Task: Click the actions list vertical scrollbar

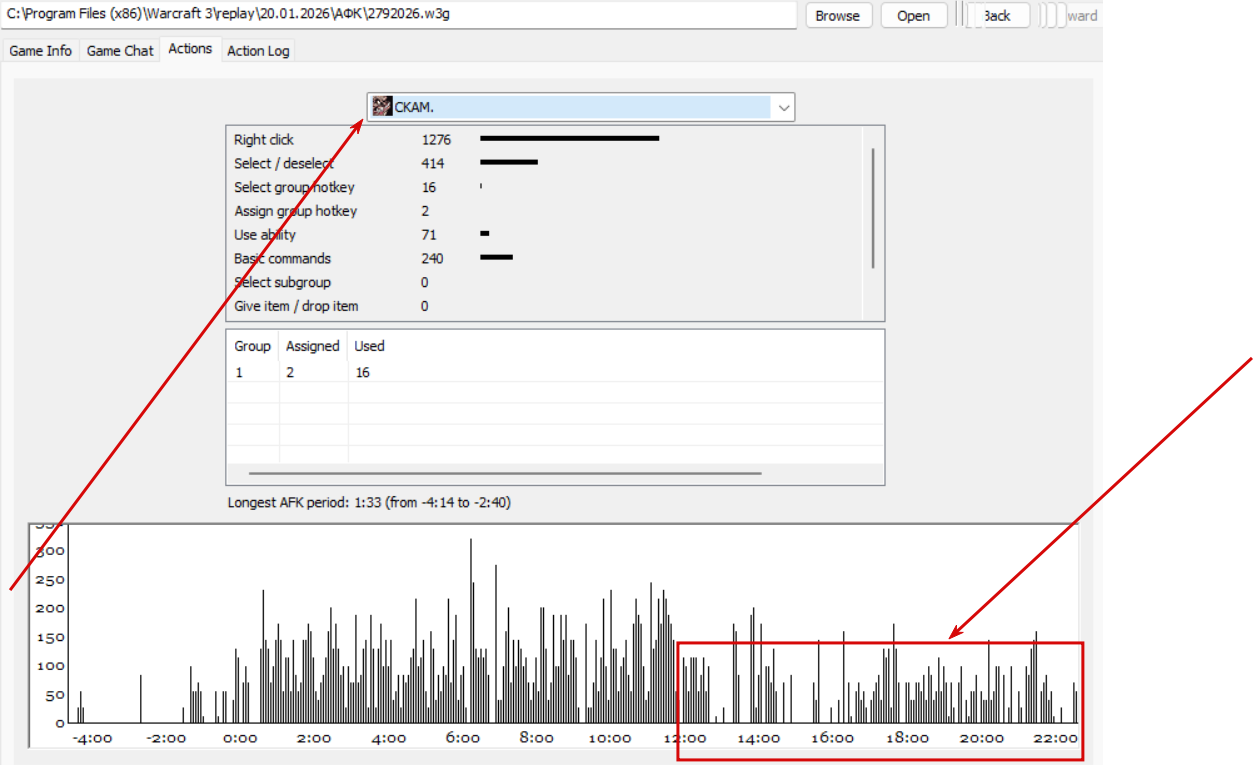Action: pos(873,208)
